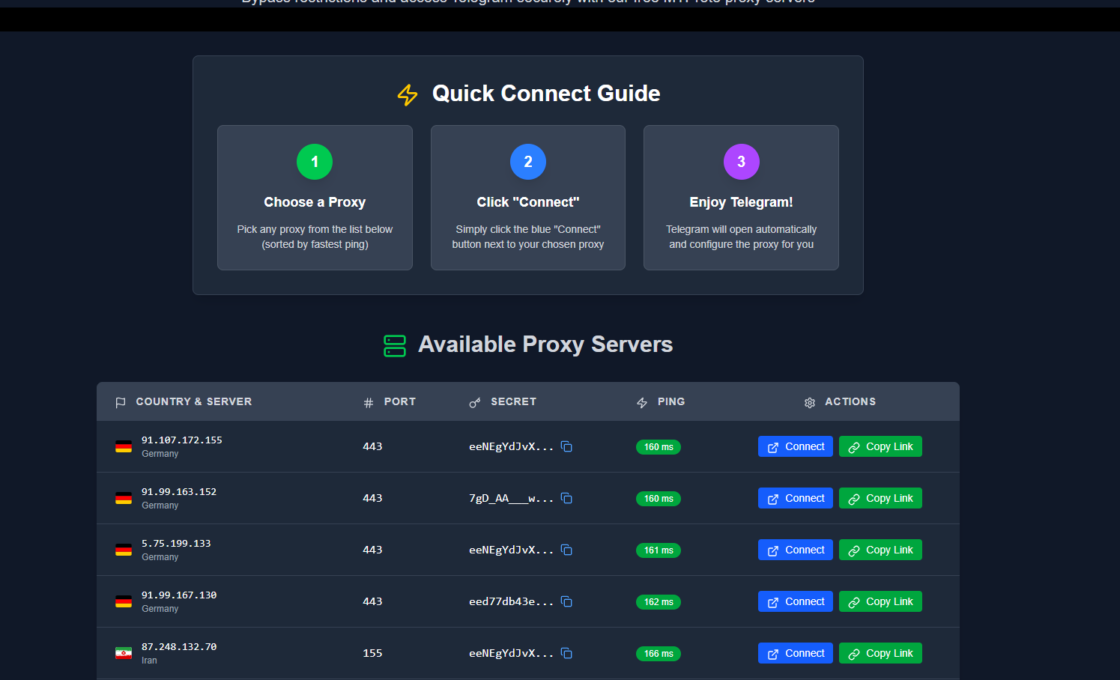
Task: Copy link for Iran proxy 87.248.132.70
Action: pyautogui.click(x=880, y=653)
